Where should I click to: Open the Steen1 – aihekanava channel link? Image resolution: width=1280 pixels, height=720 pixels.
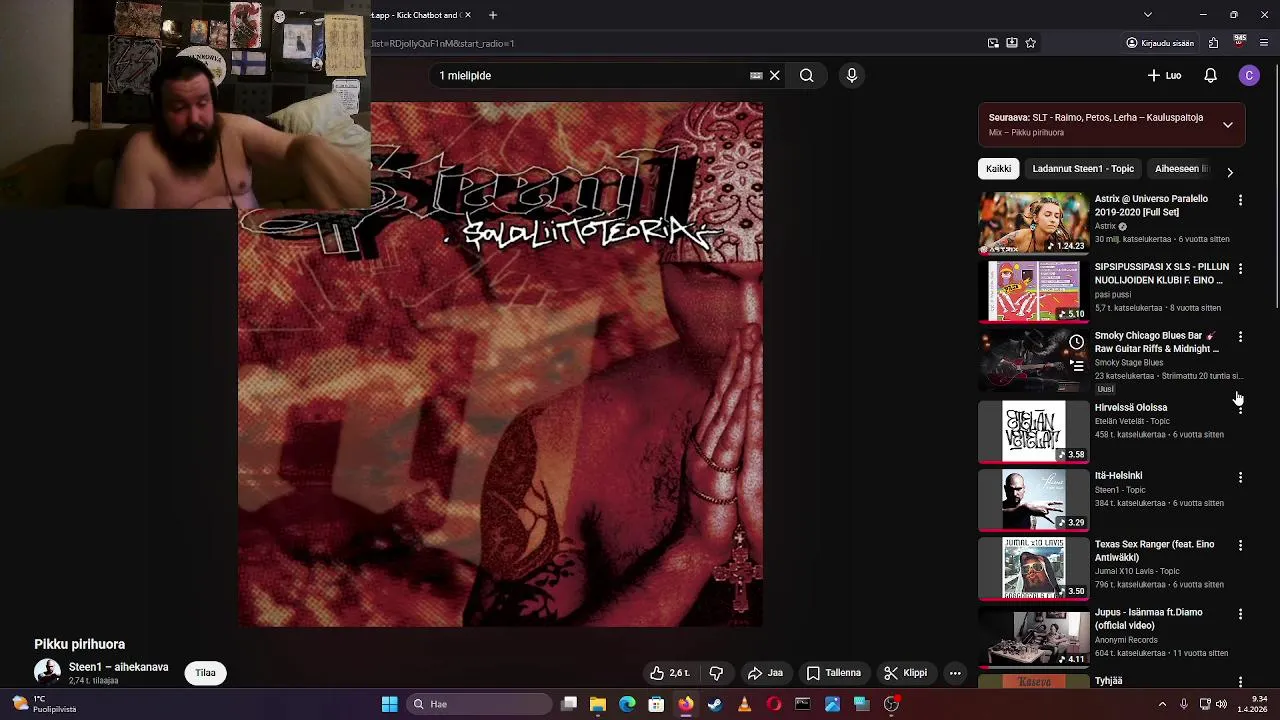(x=118, y=667)
